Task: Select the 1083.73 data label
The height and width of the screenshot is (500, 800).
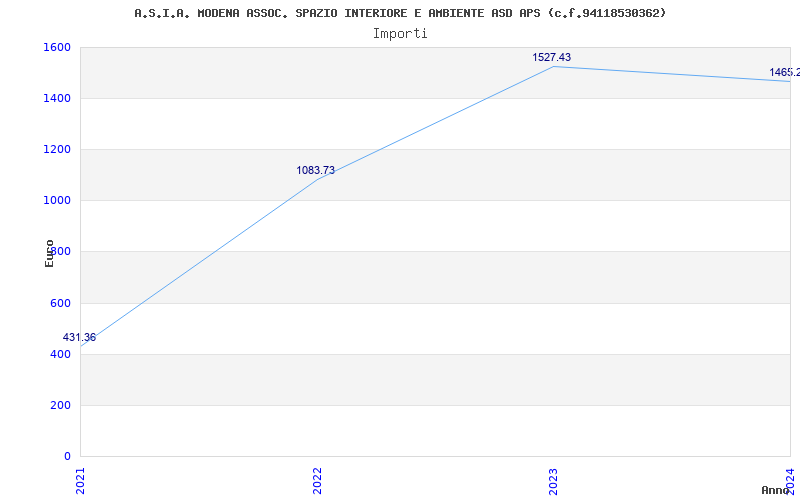Action: pos(315,170)
